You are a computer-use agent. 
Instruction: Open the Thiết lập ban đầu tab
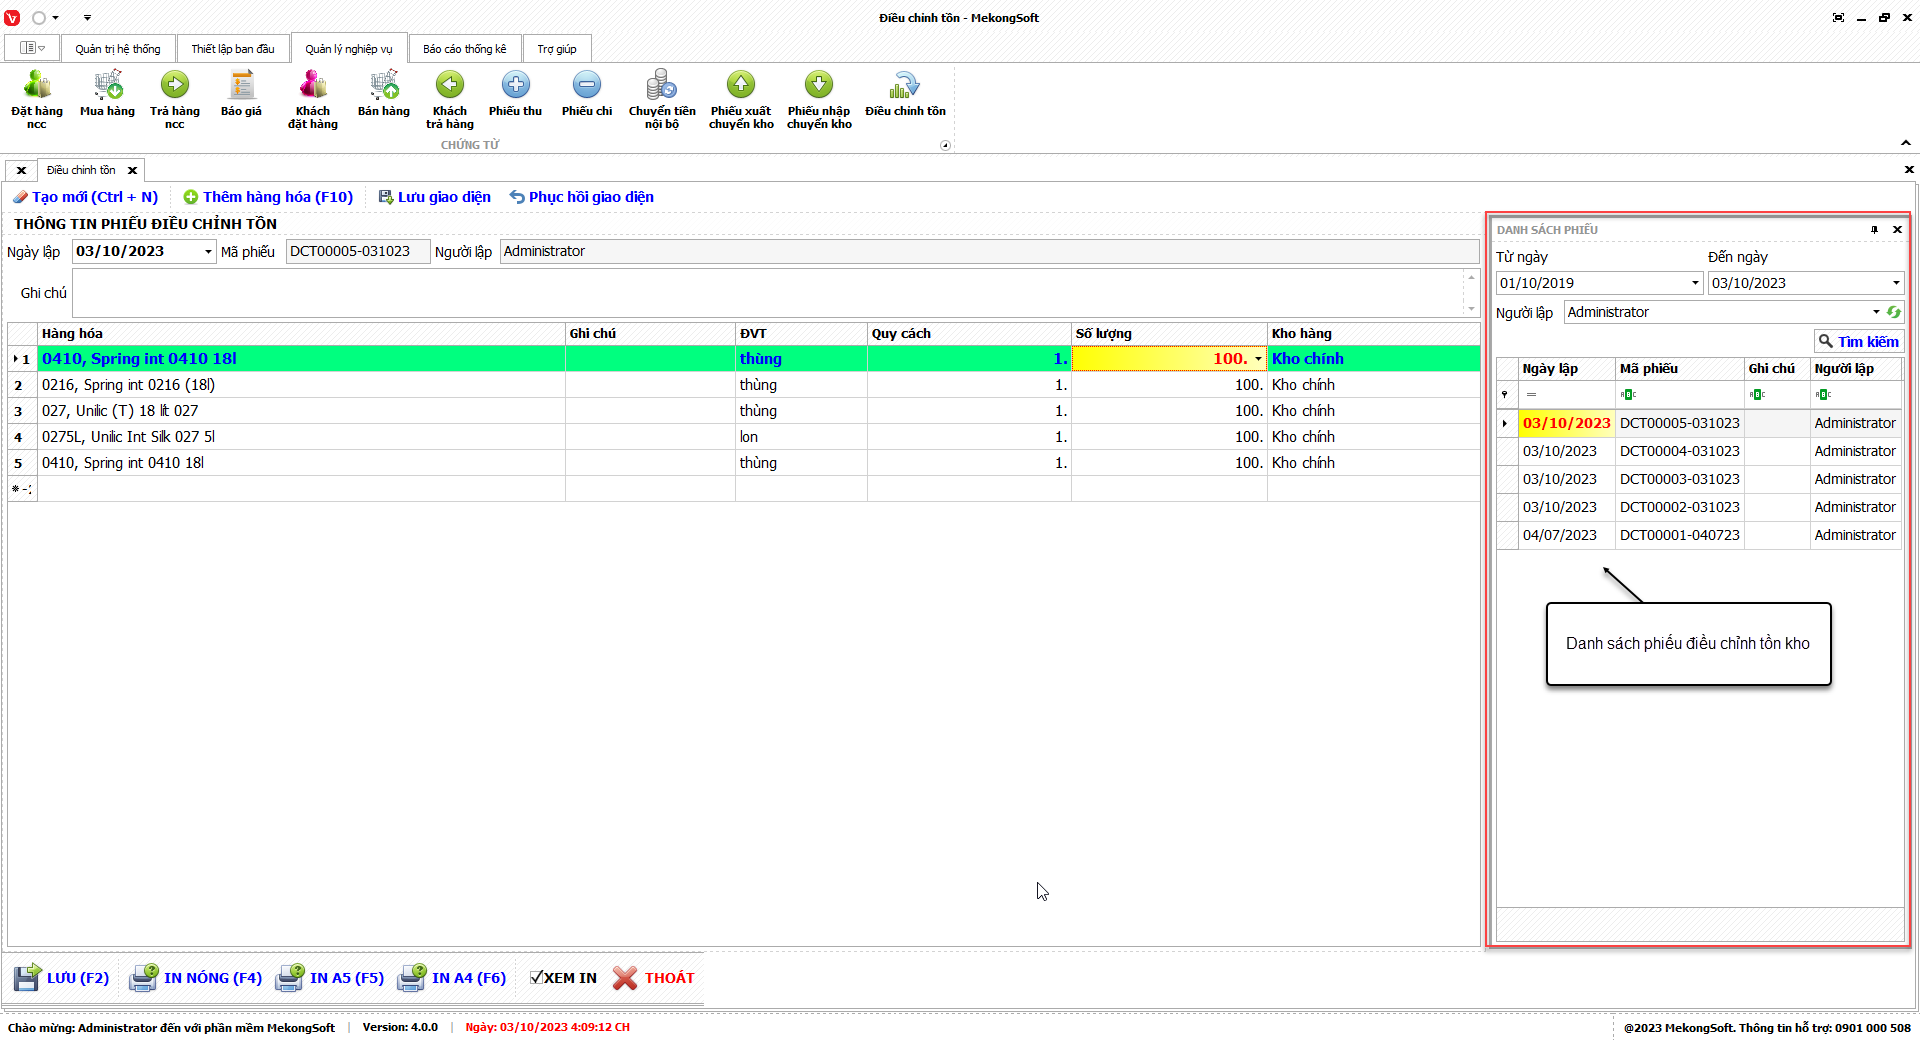pyautogui.click(x=232, y=49)
